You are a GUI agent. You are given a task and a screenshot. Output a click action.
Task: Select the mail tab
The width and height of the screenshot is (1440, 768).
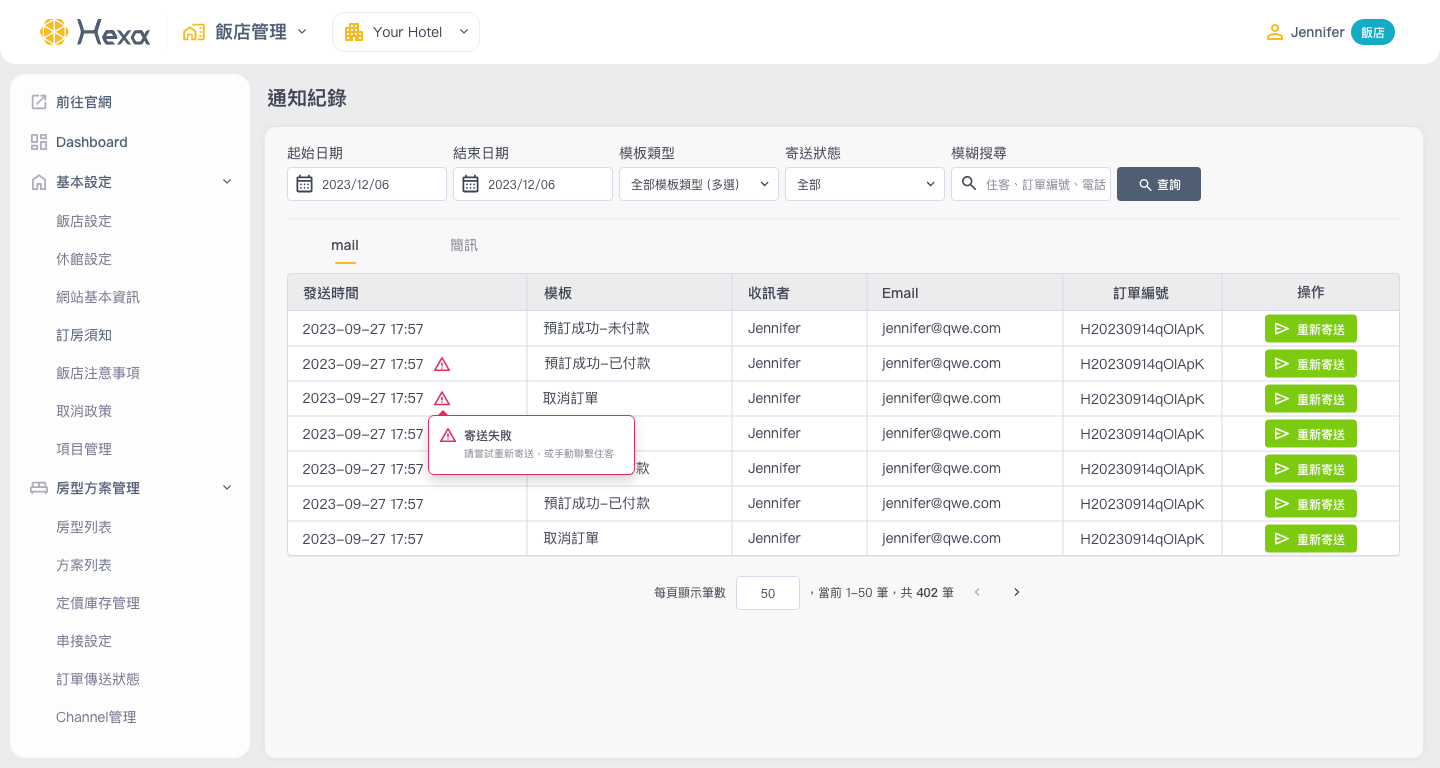345,245
